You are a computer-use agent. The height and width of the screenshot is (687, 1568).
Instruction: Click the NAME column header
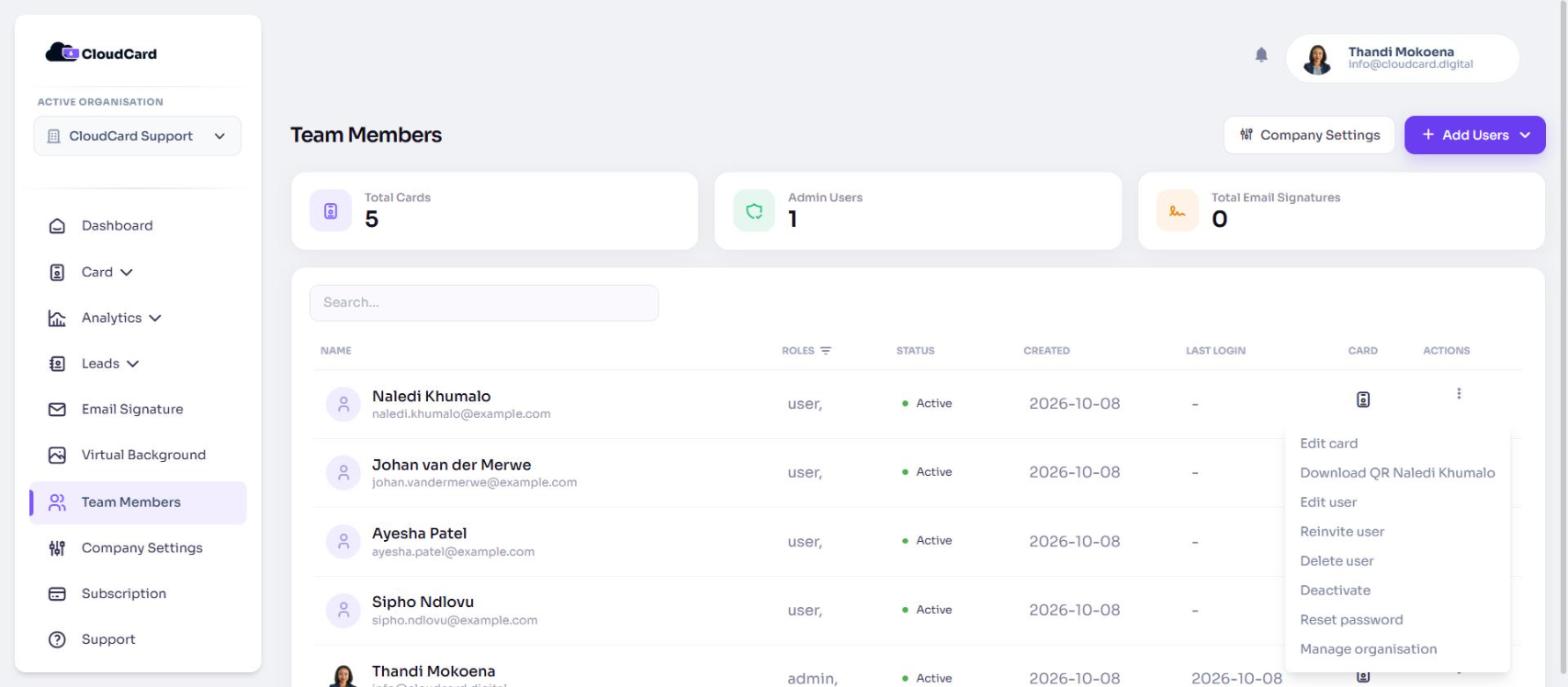point(336,351)
